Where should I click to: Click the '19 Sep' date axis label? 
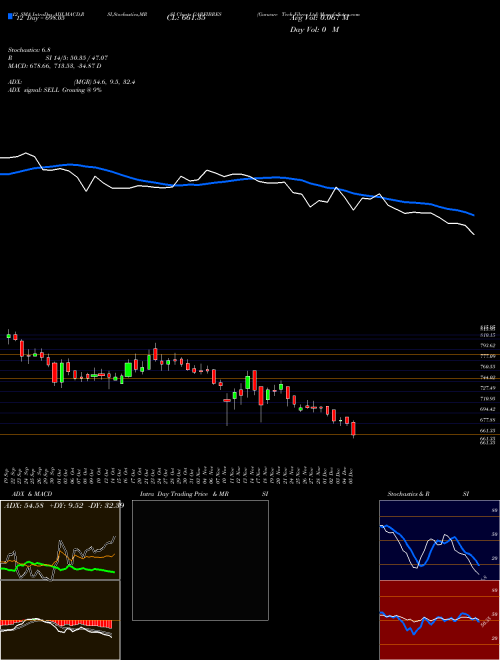tap(8, 476)
